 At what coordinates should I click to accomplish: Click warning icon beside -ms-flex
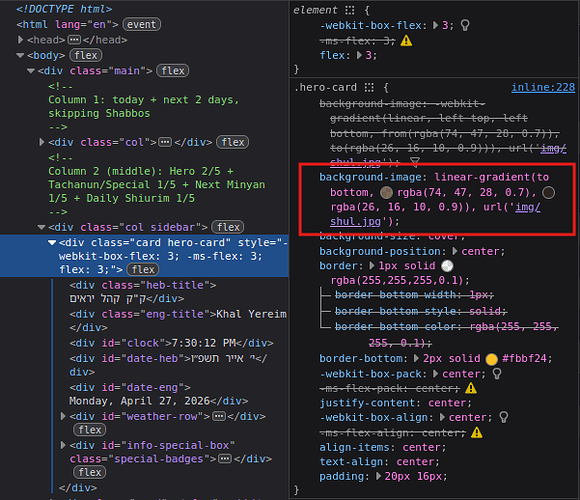point(406,40)
